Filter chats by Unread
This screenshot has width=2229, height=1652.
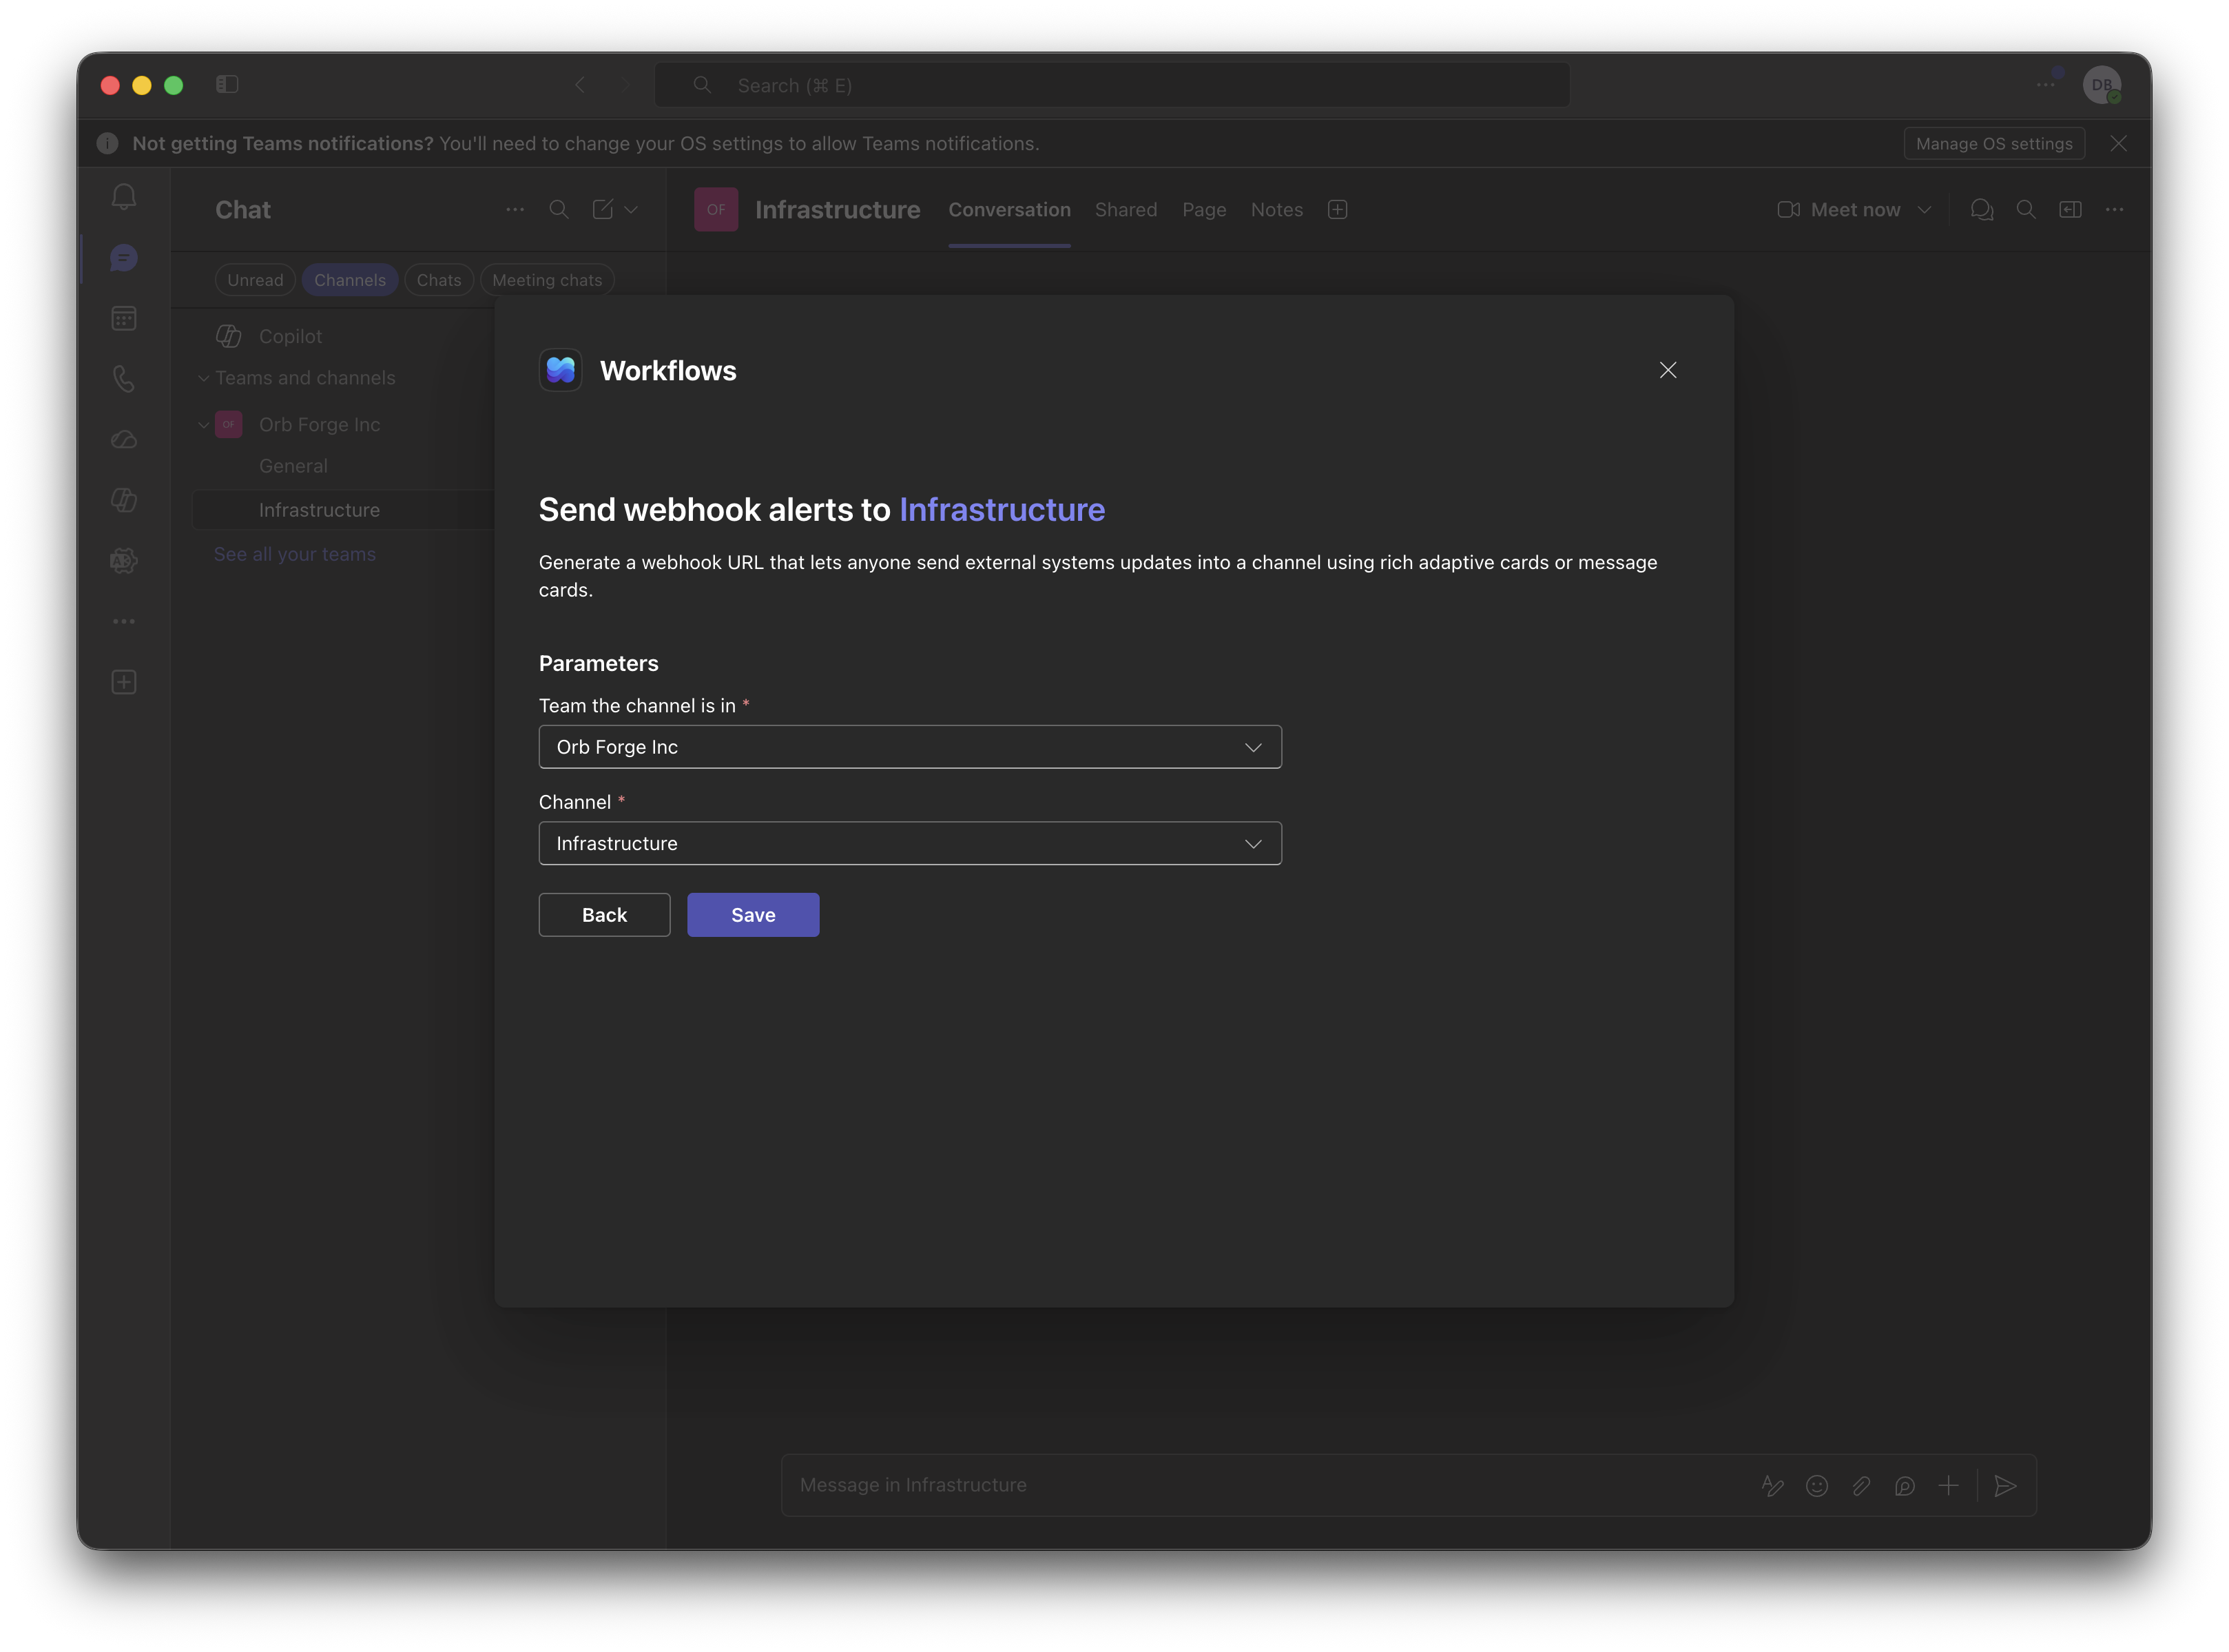(x=255, y=280)
